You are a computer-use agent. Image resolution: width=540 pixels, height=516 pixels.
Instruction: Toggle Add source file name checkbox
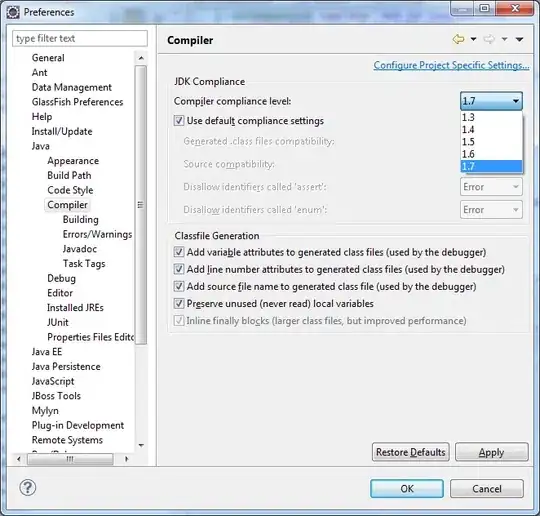tap(179, 286)
